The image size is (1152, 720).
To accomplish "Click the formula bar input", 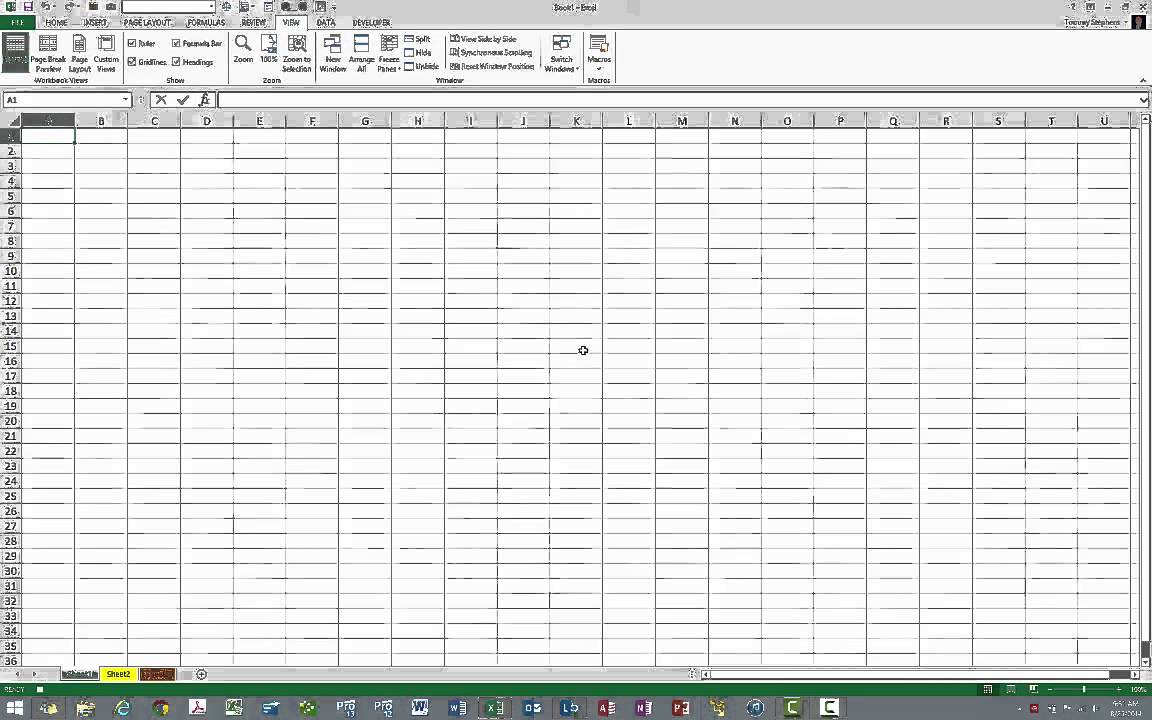I will pyautogui.click(x=677, y=100).
